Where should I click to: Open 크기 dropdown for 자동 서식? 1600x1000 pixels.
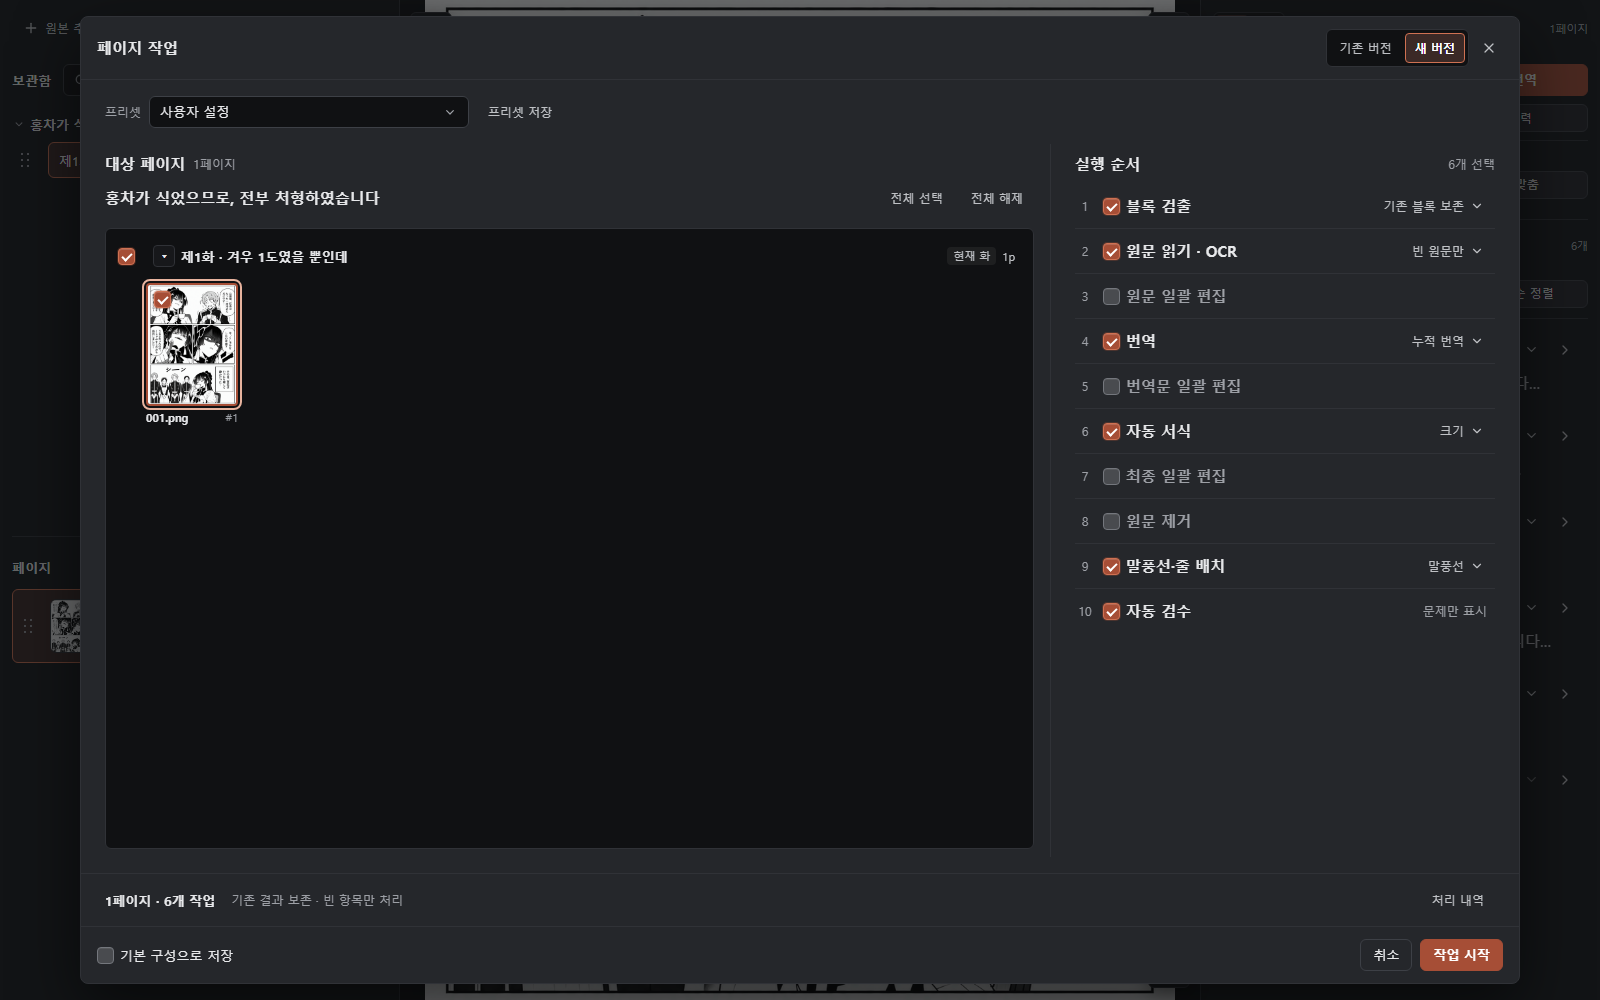(1460, 431)
